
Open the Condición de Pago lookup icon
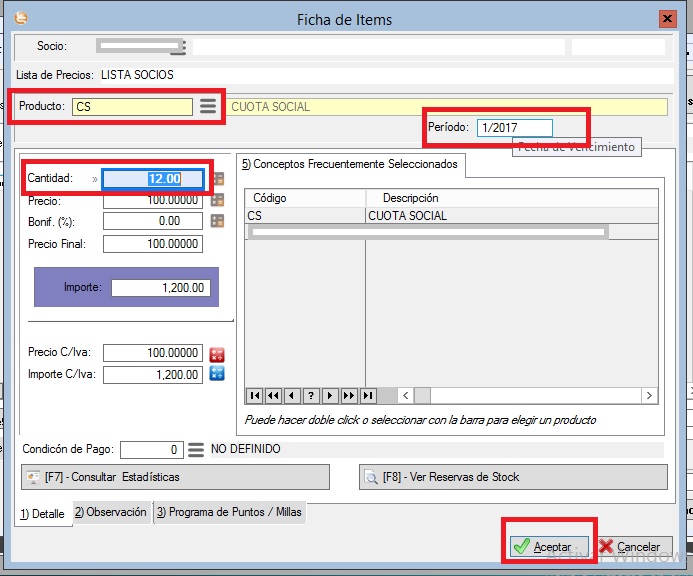tap(196, 450)
